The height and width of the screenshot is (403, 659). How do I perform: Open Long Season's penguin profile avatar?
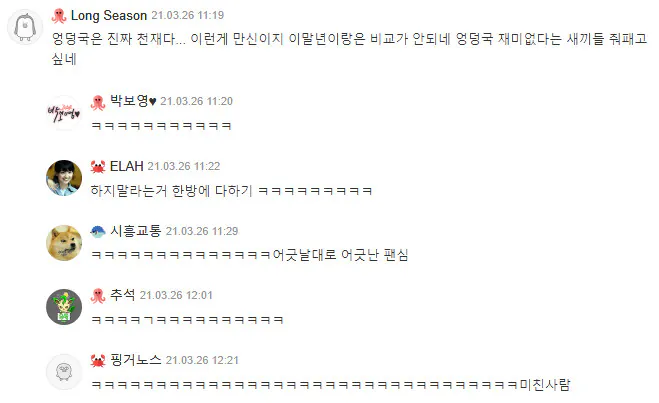coord(25,27)
